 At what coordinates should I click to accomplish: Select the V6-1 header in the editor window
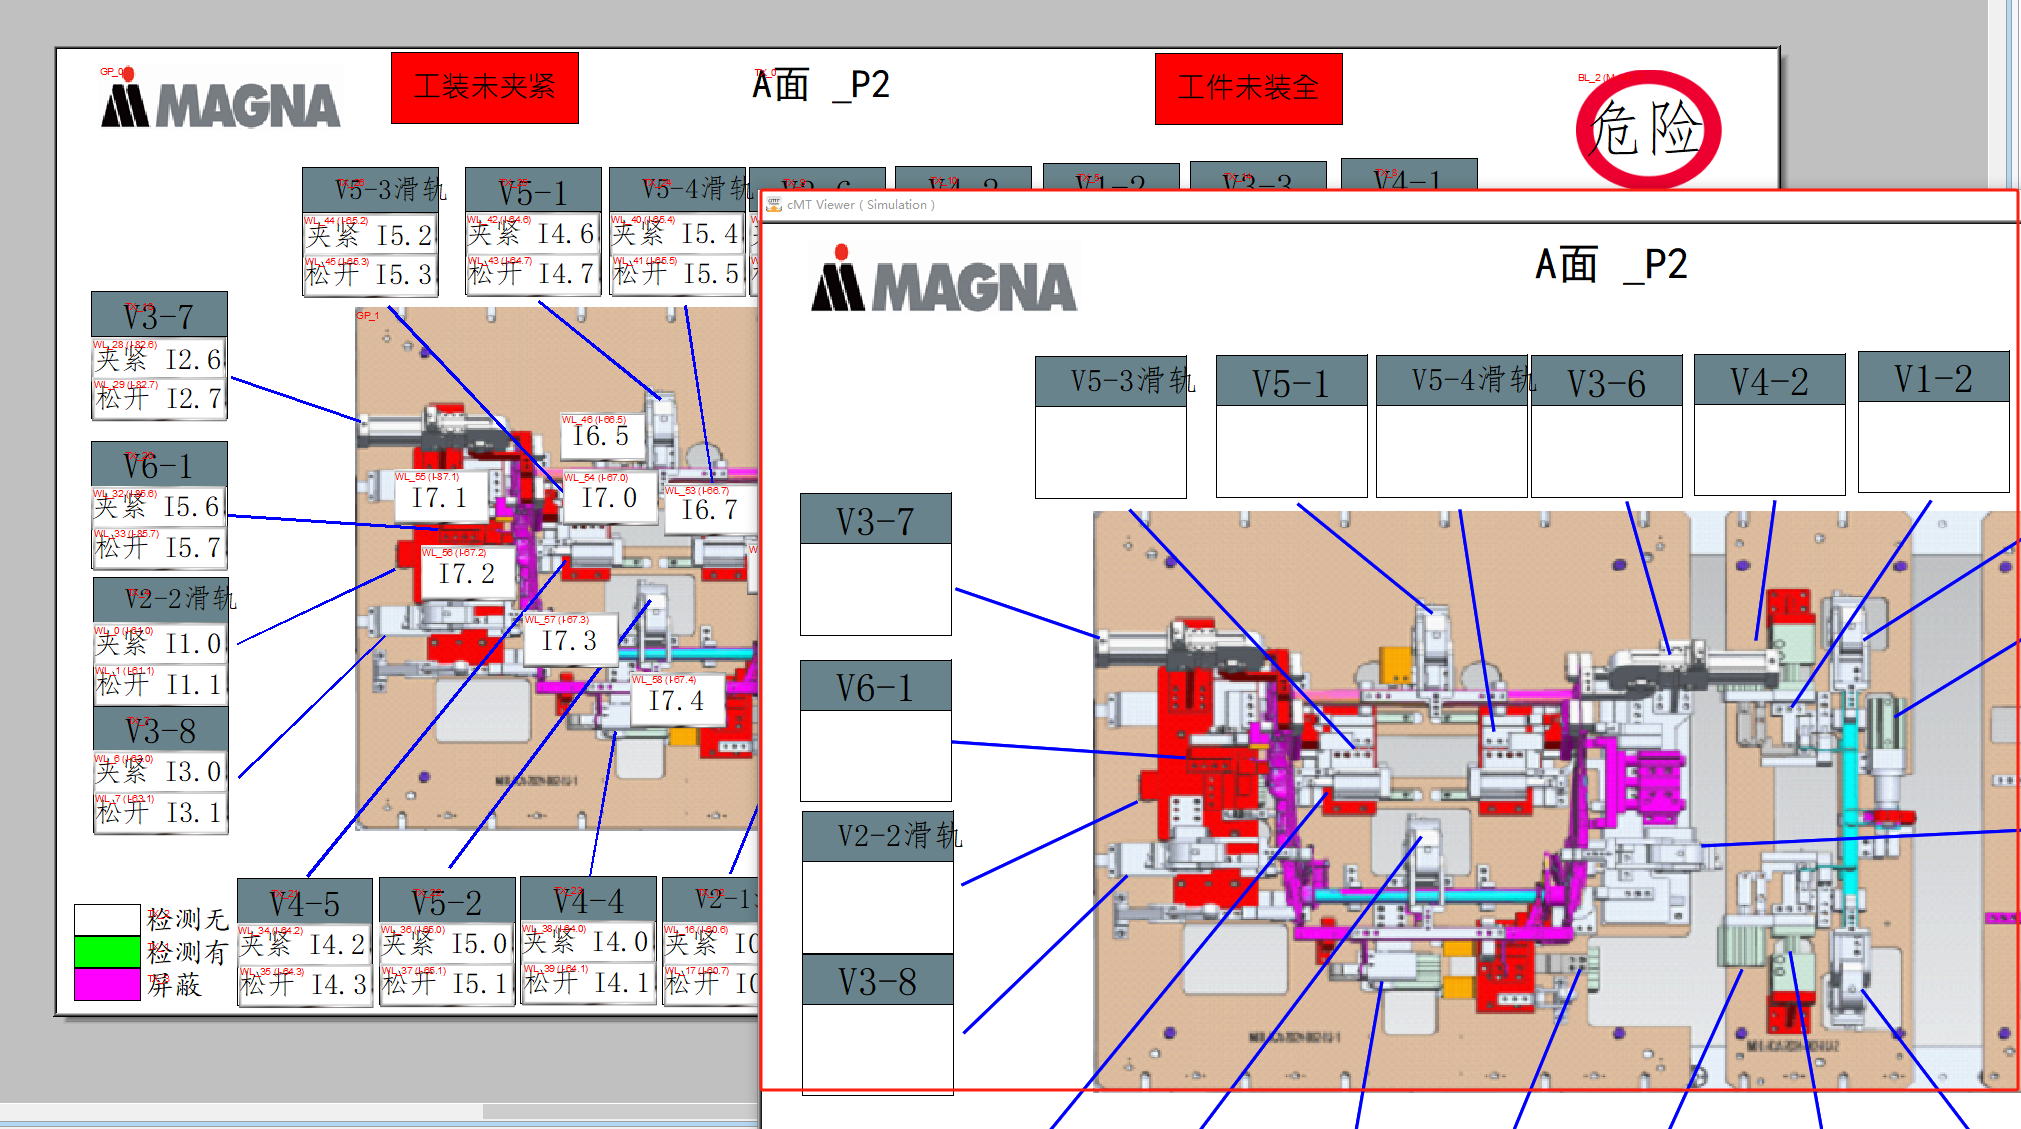159,464
